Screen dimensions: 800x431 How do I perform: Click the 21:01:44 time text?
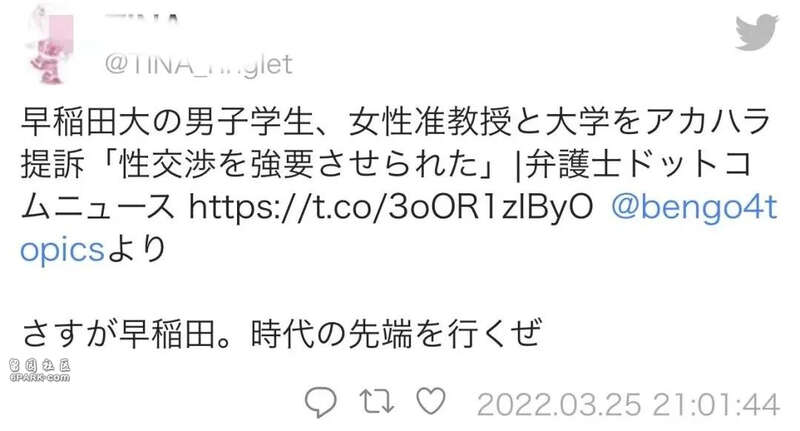(716, 405)
